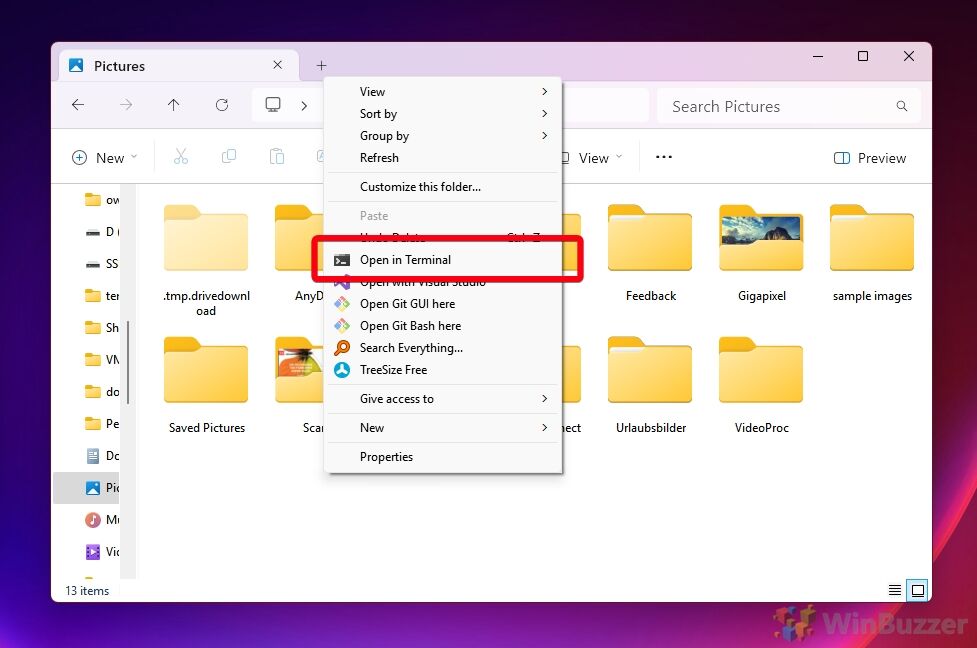The height and width of the screenshot is (648, 977).
Task: Switch to details list view icon
Action: pyautogui.click(x=895, y=590)
